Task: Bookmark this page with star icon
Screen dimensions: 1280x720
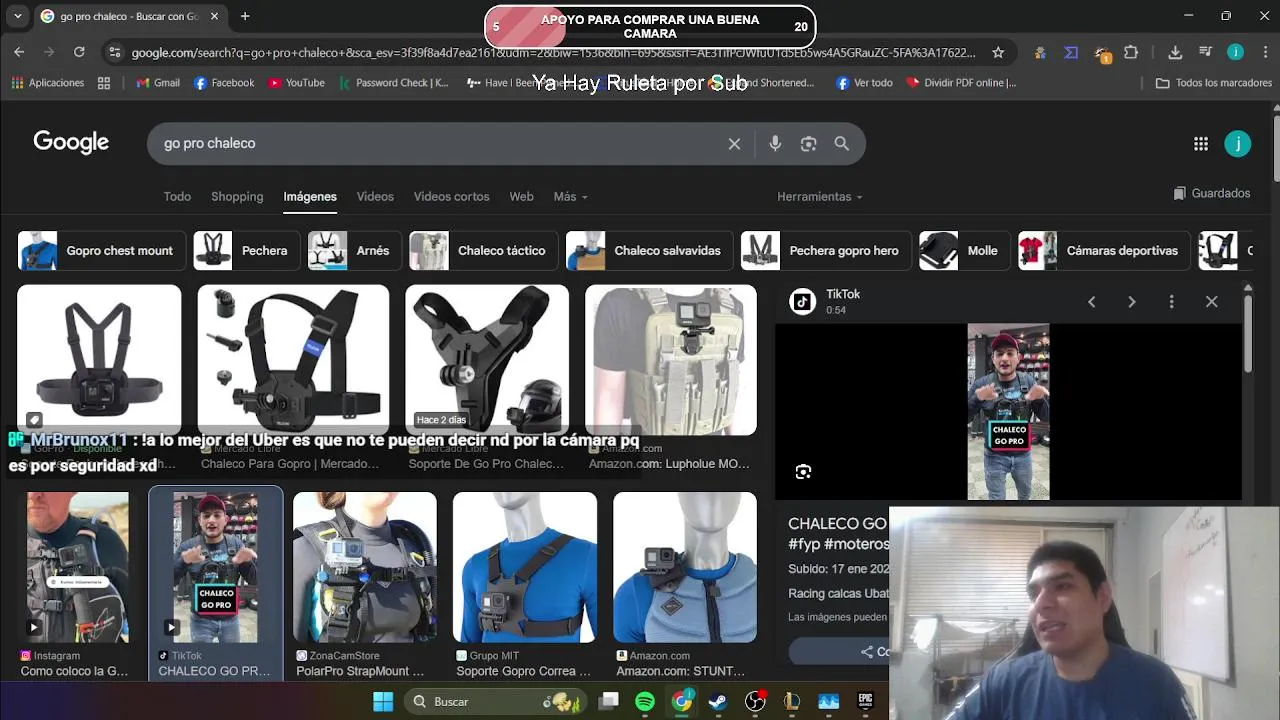Action: pyautogui.click(x=998, y=52)
